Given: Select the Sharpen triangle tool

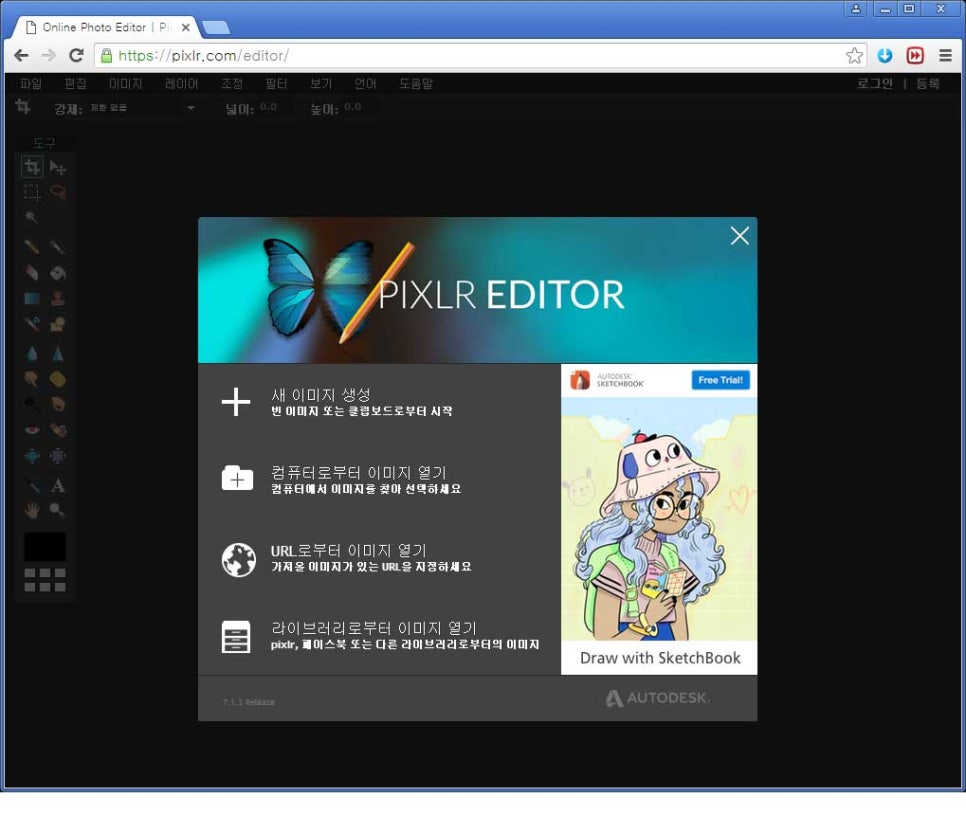Looking at the screenshot, I should click(x=58, y=353).
